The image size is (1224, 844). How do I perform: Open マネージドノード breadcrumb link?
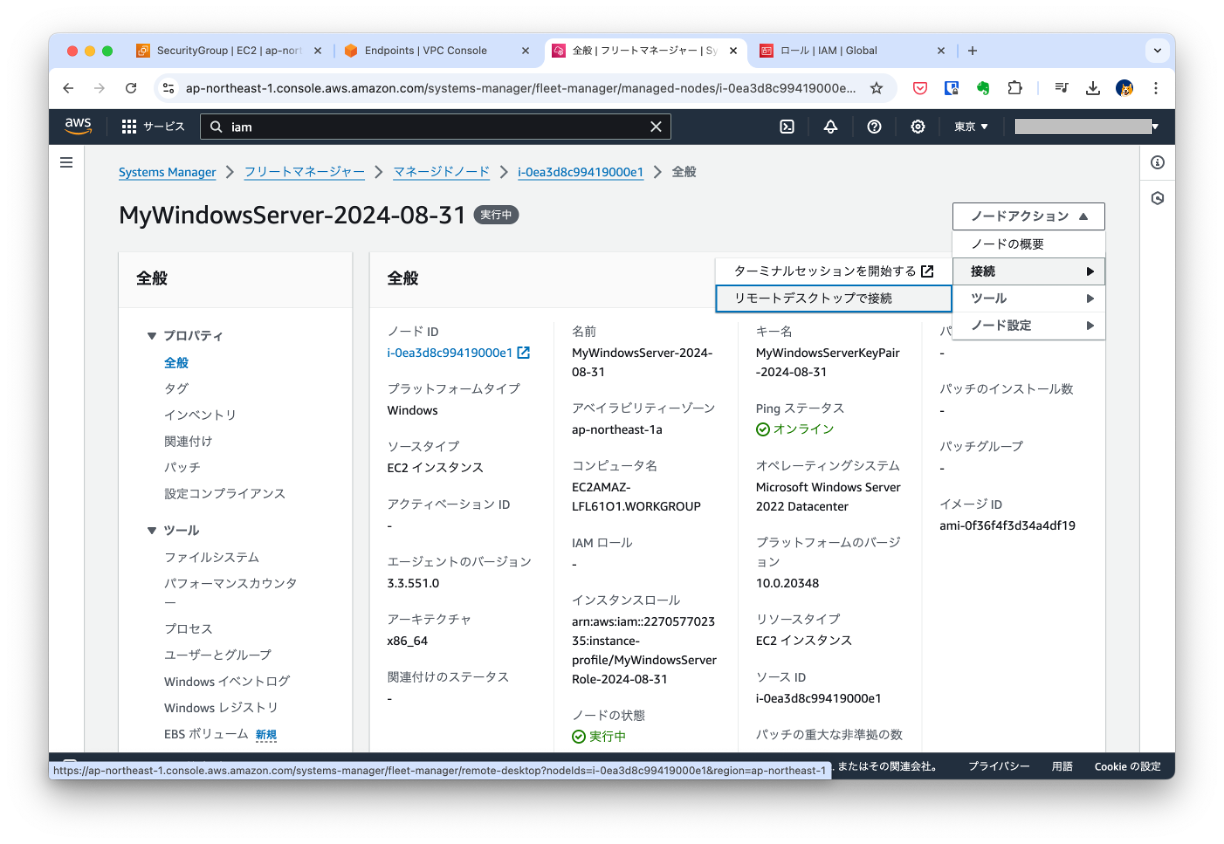[441, 172]
